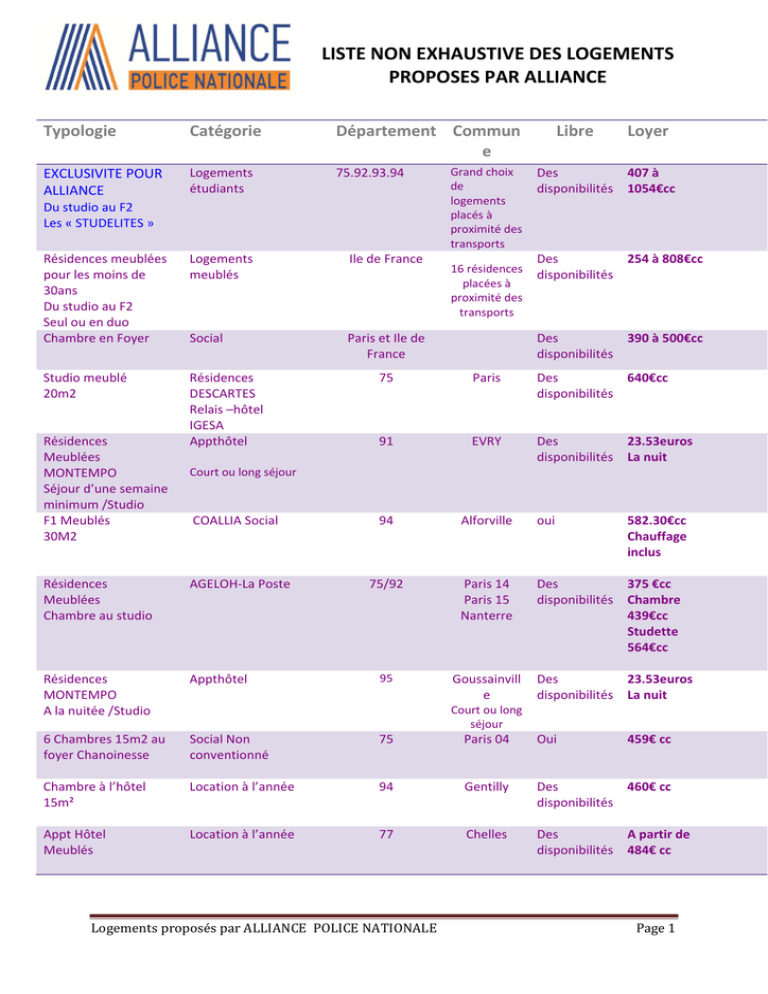This screenshot has width=768, height=994.
Task: Click 'Social Non conventionné' category
Action: click(x=229, y=747)
